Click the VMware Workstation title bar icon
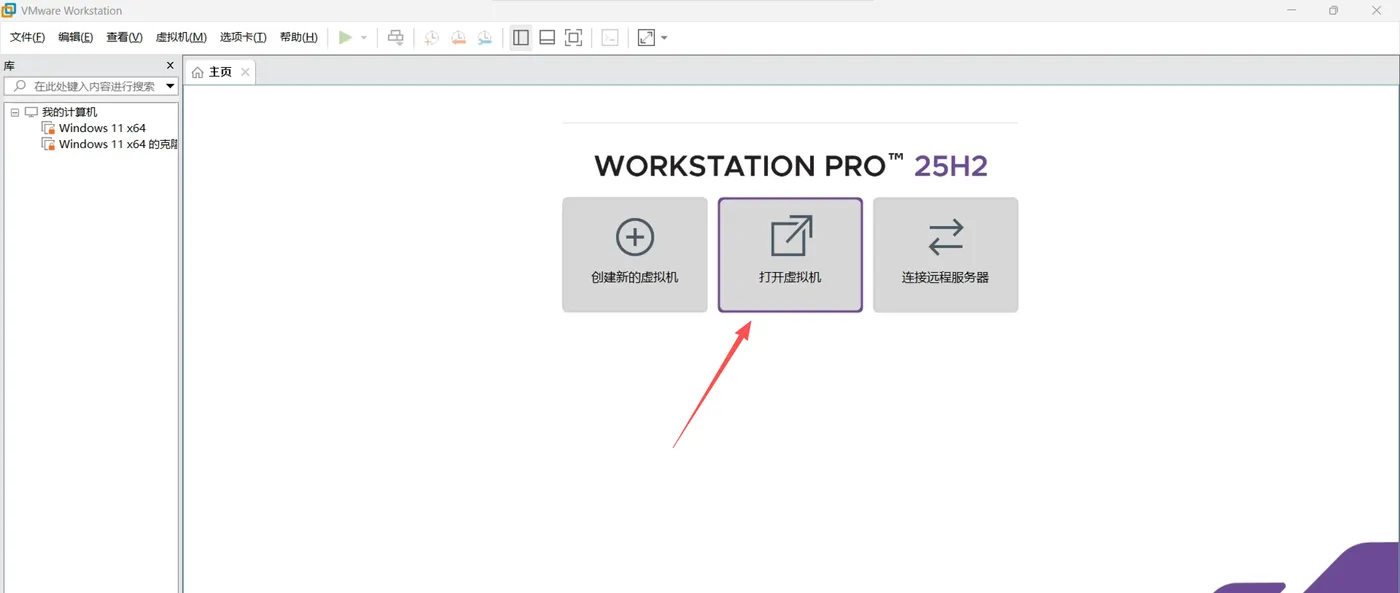 (x=8, y=10)
